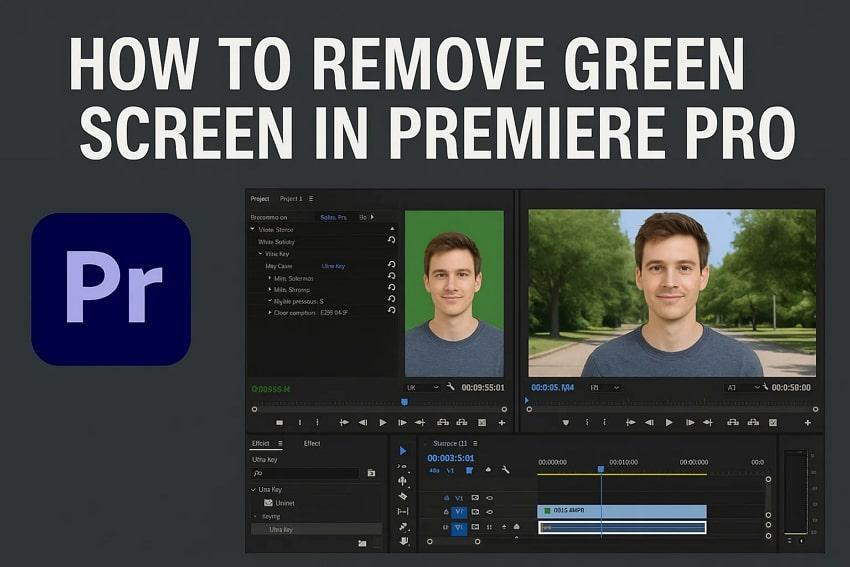This screenshot has height=567, width=850.
Task: Reset the White Sotioty parameter
Action: click(391, 240)
